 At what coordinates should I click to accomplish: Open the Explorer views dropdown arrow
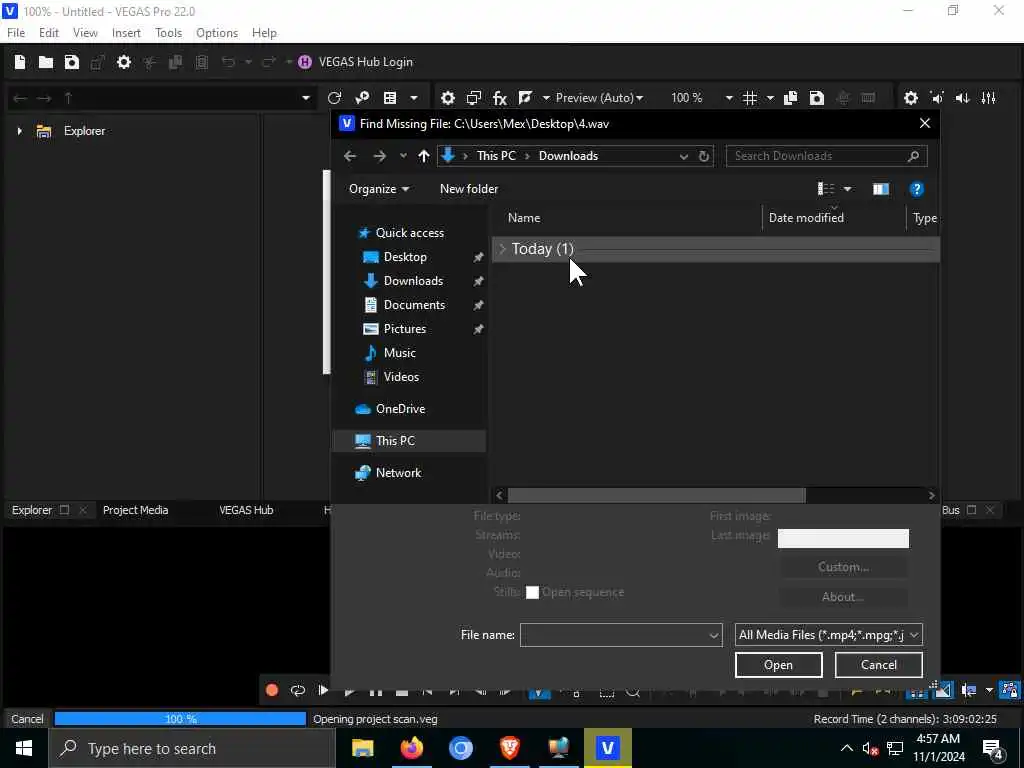click(413, 98)
